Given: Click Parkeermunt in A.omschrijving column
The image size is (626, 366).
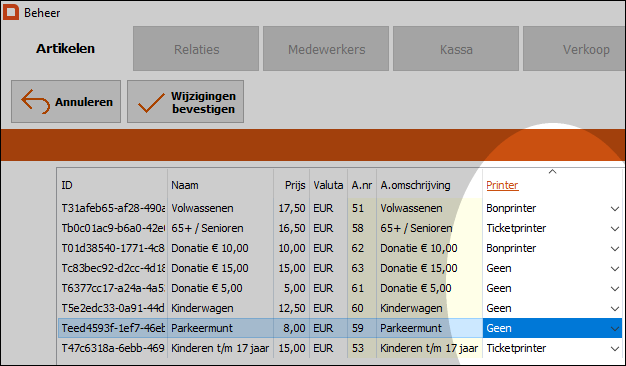Looking at the screenshot, I should [x=429, y=328].
